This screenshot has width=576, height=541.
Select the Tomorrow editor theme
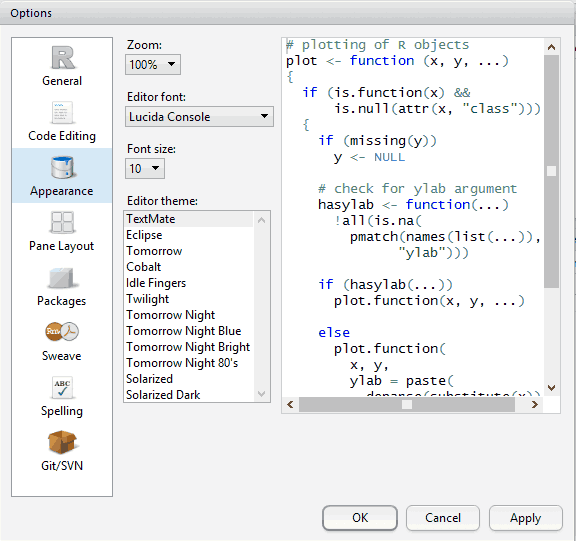click(189, 251)
